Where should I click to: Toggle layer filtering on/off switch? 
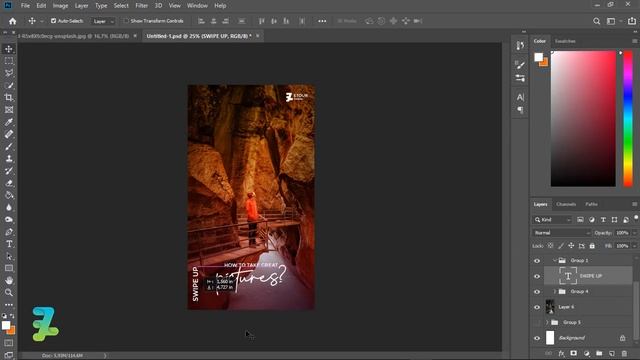click(x=636, y=218)
